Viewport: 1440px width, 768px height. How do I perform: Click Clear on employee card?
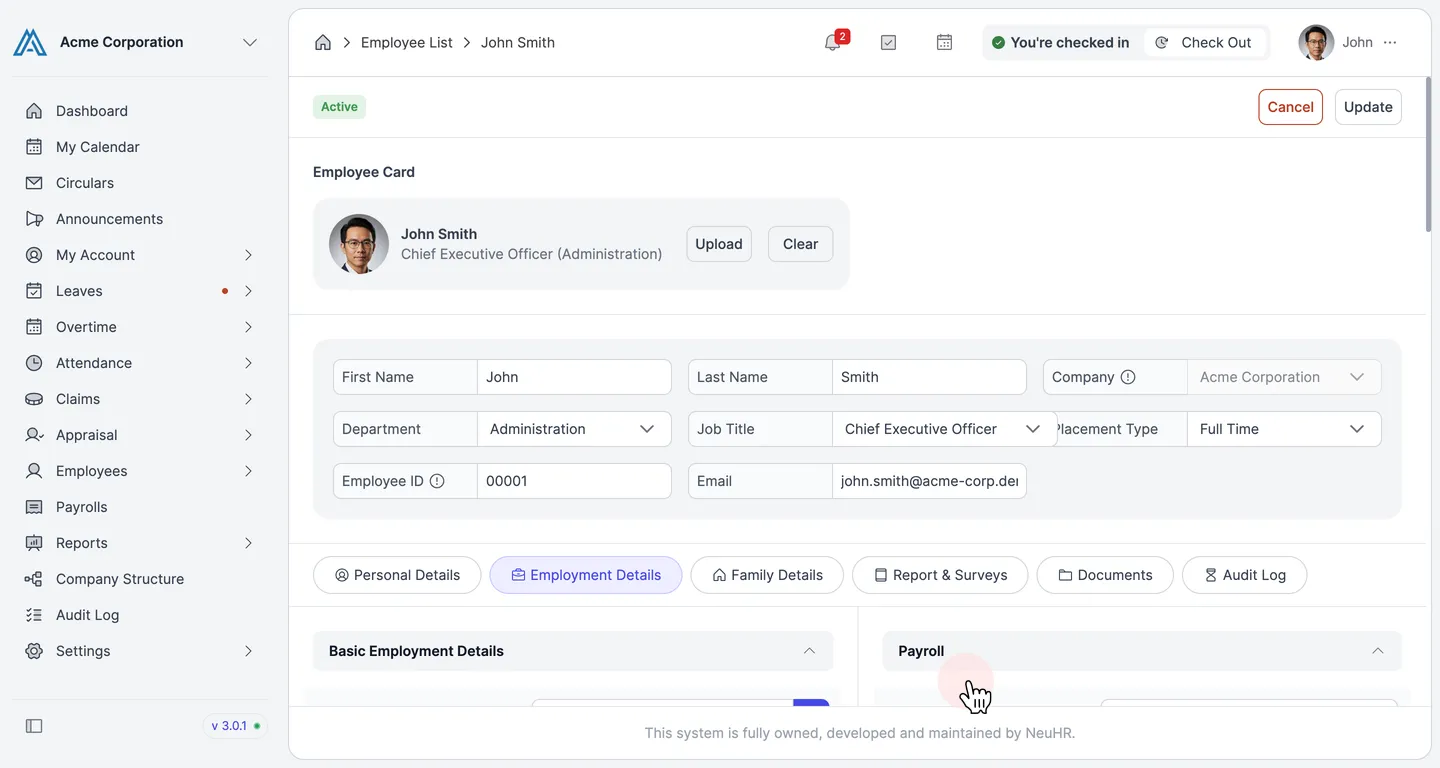(x=800, y=244)
